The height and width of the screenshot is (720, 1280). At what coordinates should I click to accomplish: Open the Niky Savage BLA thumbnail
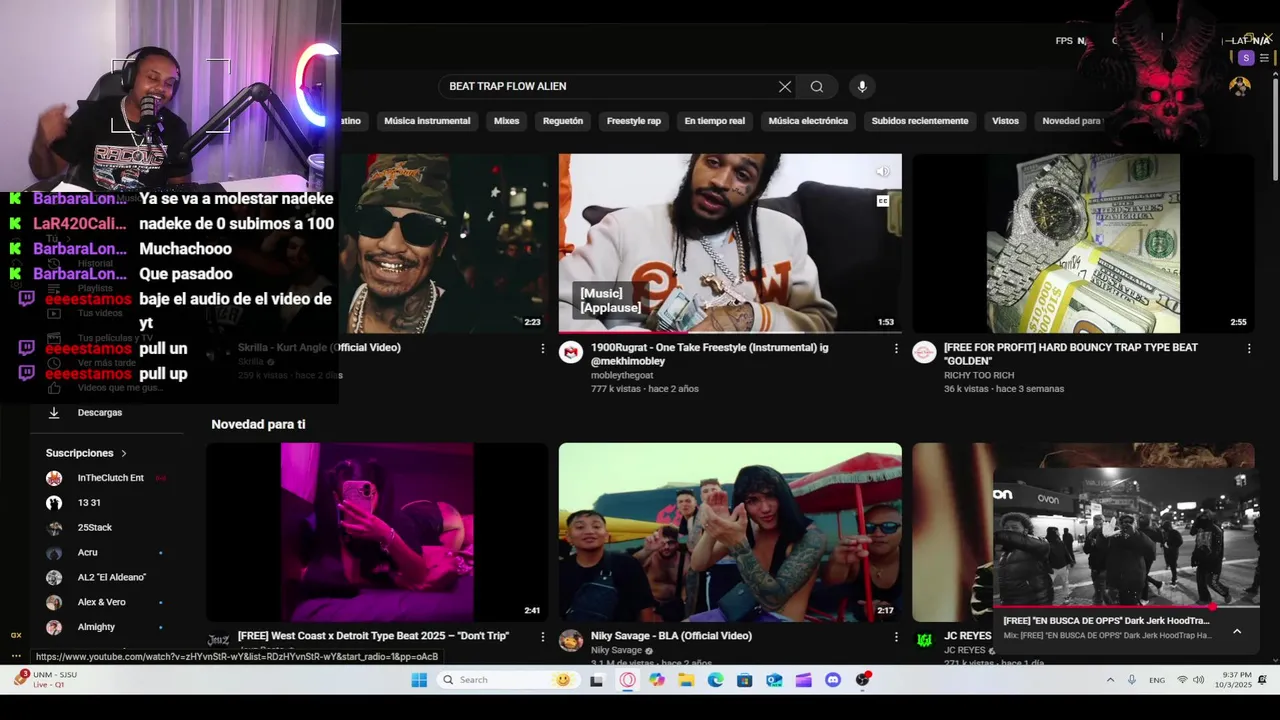point(730,532)
